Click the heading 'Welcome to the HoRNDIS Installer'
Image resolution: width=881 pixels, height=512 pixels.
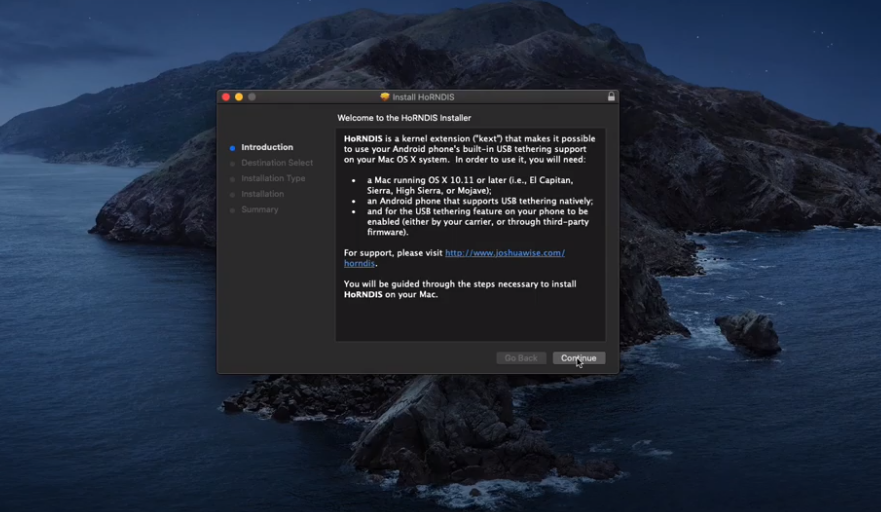click(x=404, y=118)
